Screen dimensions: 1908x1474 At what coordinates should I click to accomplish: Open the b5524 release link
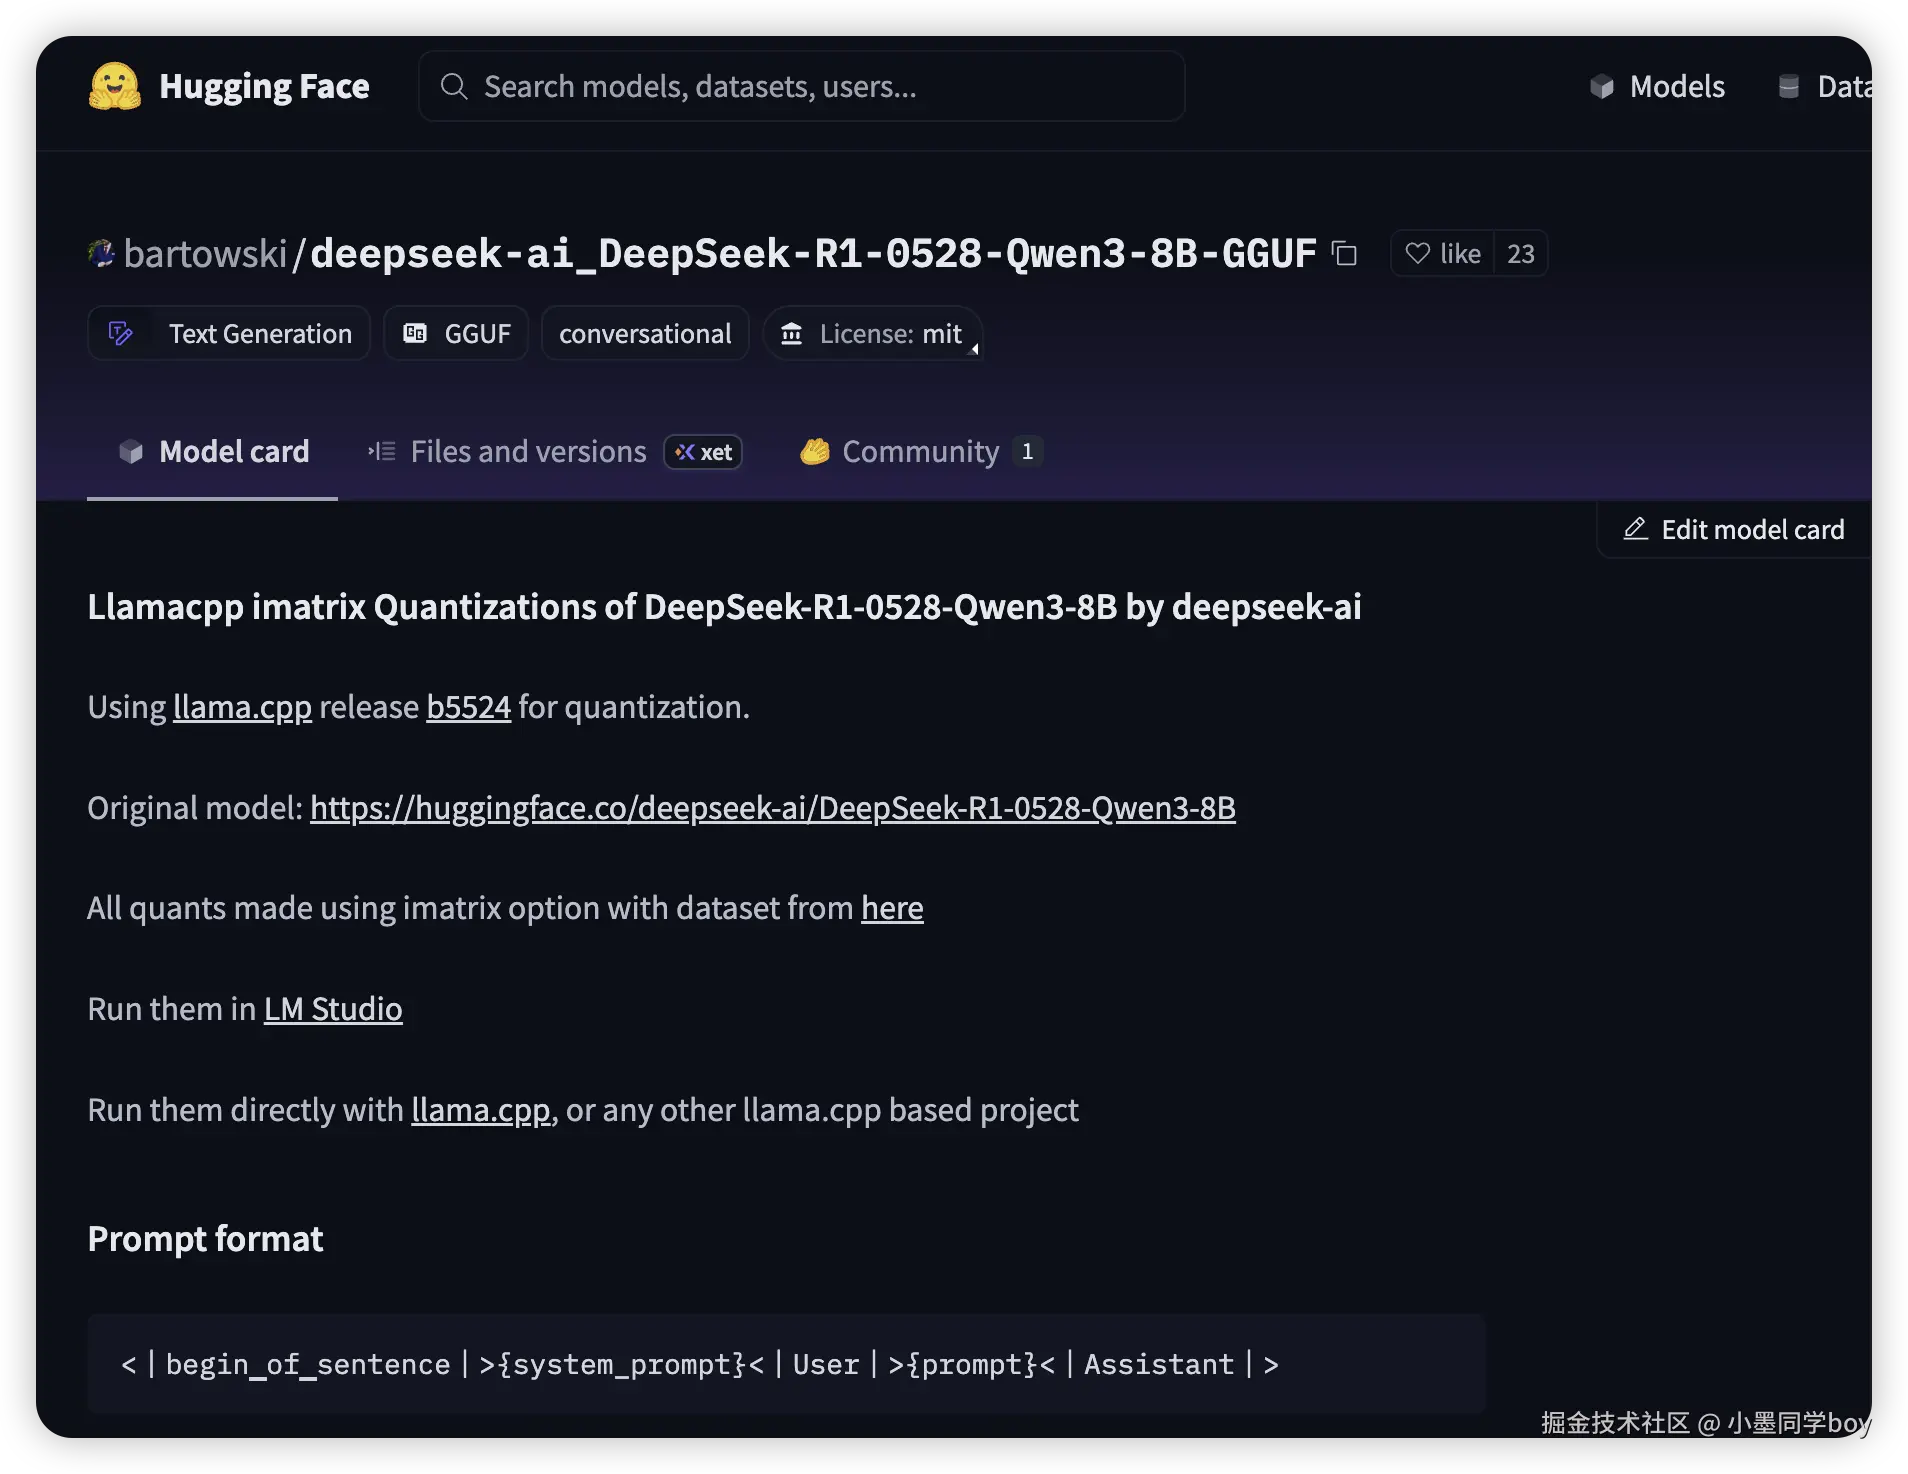coord(468,708)
